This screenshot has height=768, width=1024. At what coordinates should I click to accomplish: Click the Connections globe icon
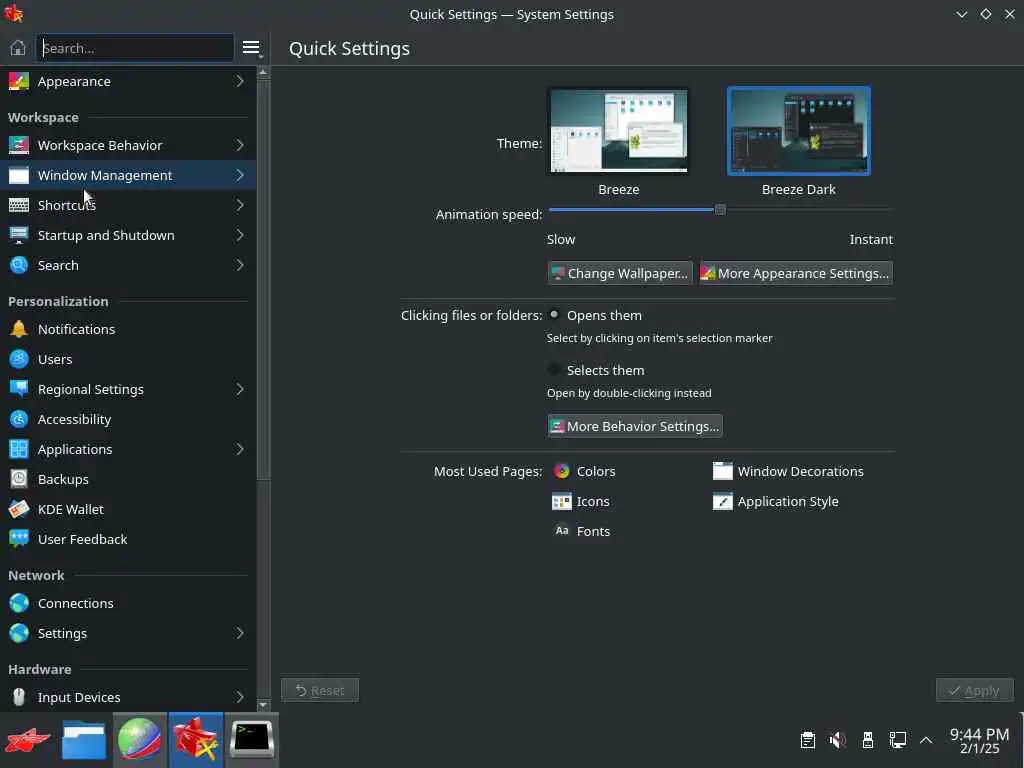(x=19, y=603)
